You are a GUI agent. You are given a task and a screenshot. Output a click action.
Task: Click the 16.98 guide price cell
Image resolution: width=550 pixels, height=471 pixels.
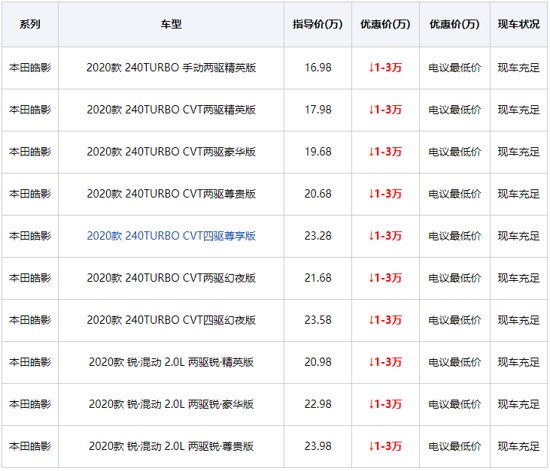pos(318,67)
